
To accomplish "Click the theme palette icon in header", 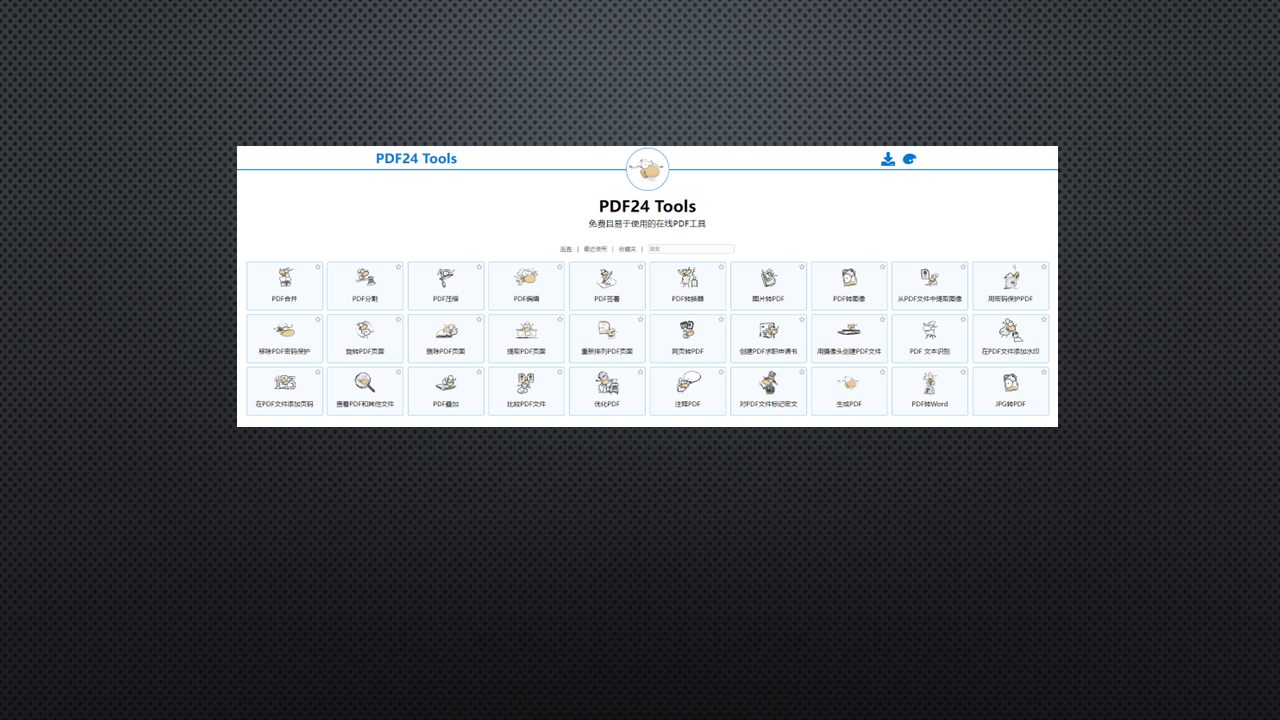I will [x=909, y=159].
